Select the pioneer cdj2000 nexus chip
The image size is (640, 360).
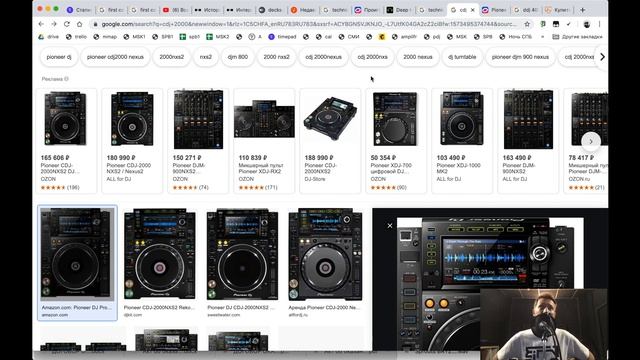115,57
